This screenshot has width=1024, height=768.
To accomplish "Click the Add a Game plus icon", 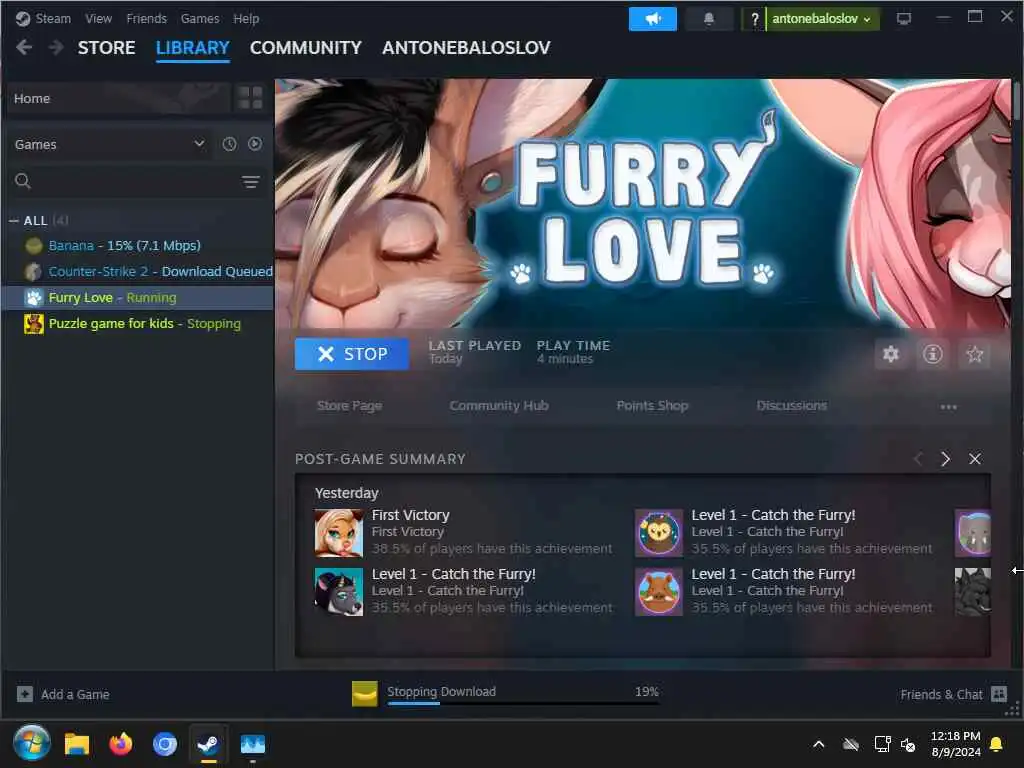I will pyautogui.click(x=25, y=694).
